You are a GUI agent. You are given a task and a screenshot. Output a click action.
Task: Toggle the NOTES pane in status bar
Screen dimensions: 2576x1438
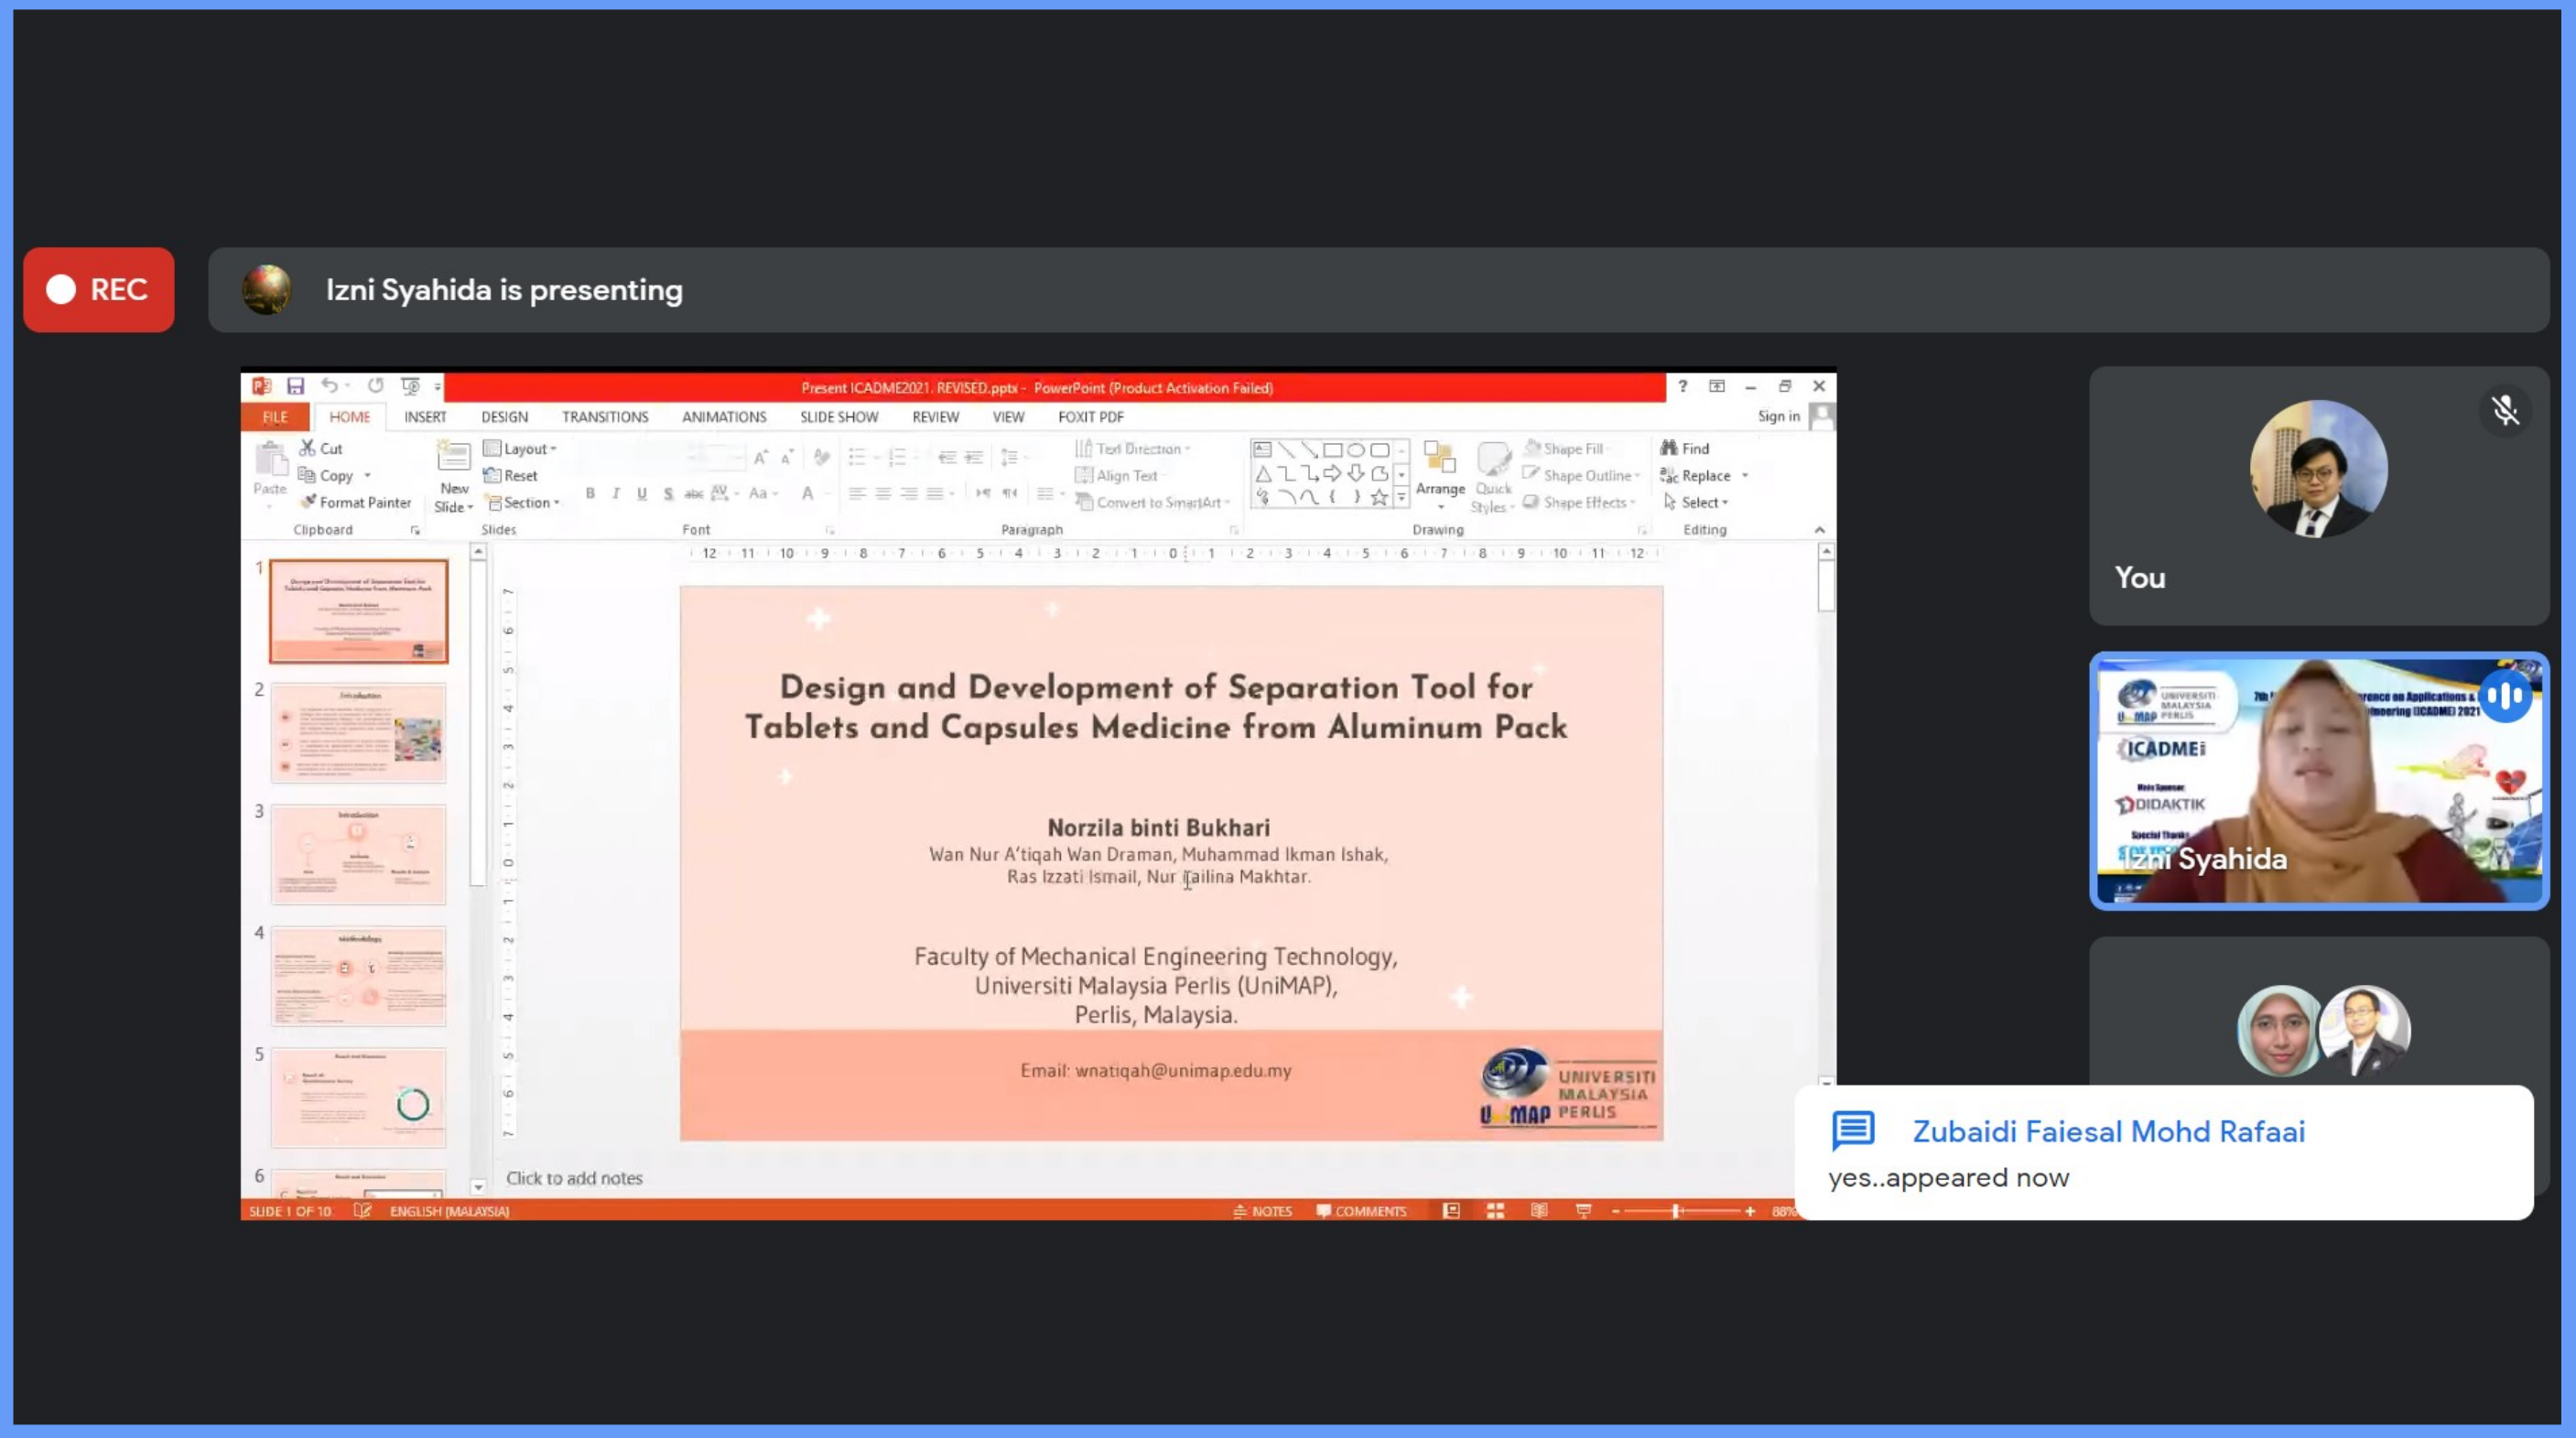(1263, 1211)
